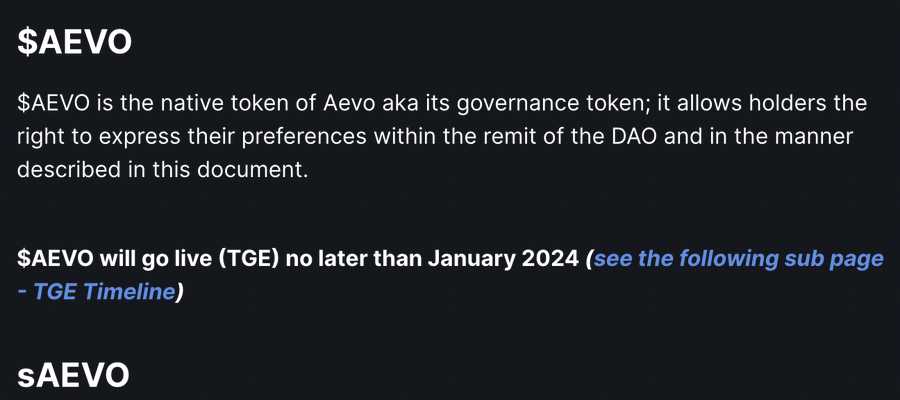Click the word "DAO" in the paragraph

click(607, 136)
